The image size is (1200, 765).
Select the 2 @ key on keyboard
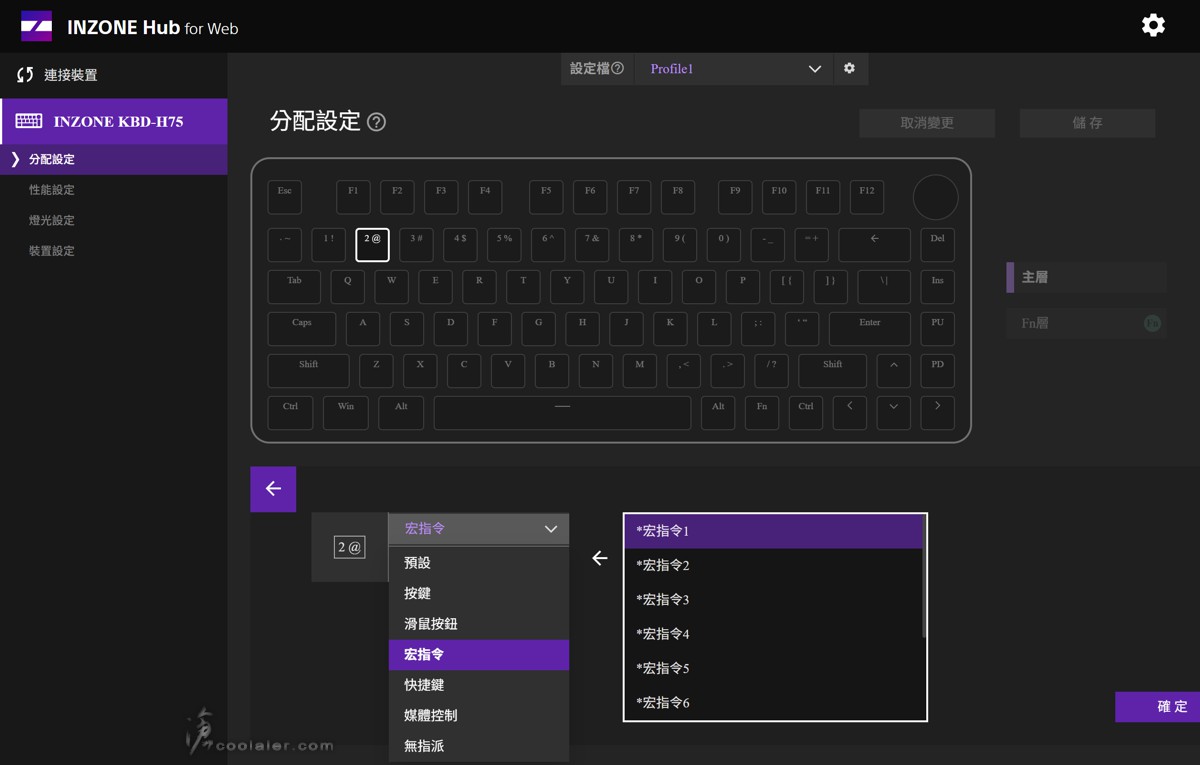click(372, 244)
